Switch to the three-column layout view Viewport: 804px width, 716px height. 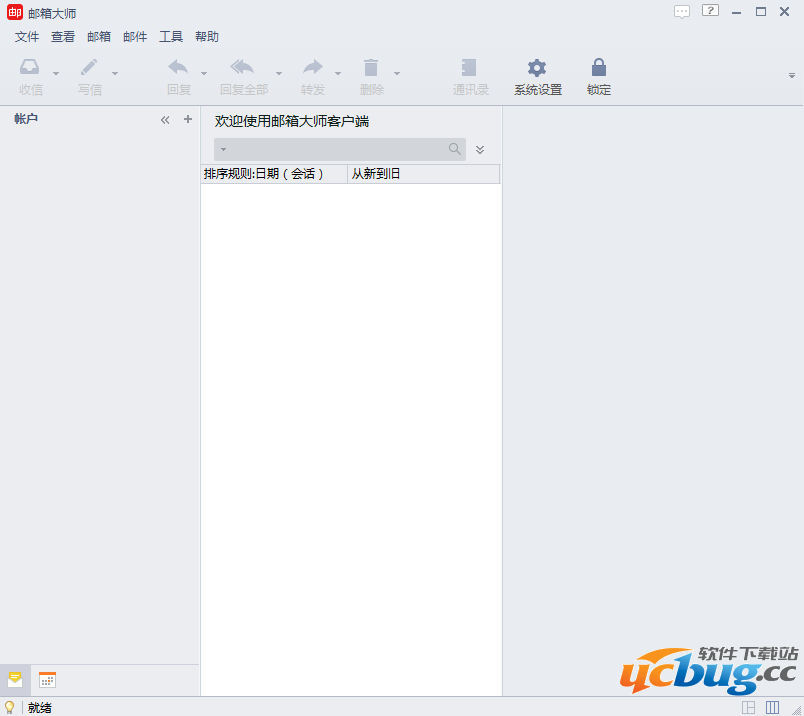[x=772, y=707]
